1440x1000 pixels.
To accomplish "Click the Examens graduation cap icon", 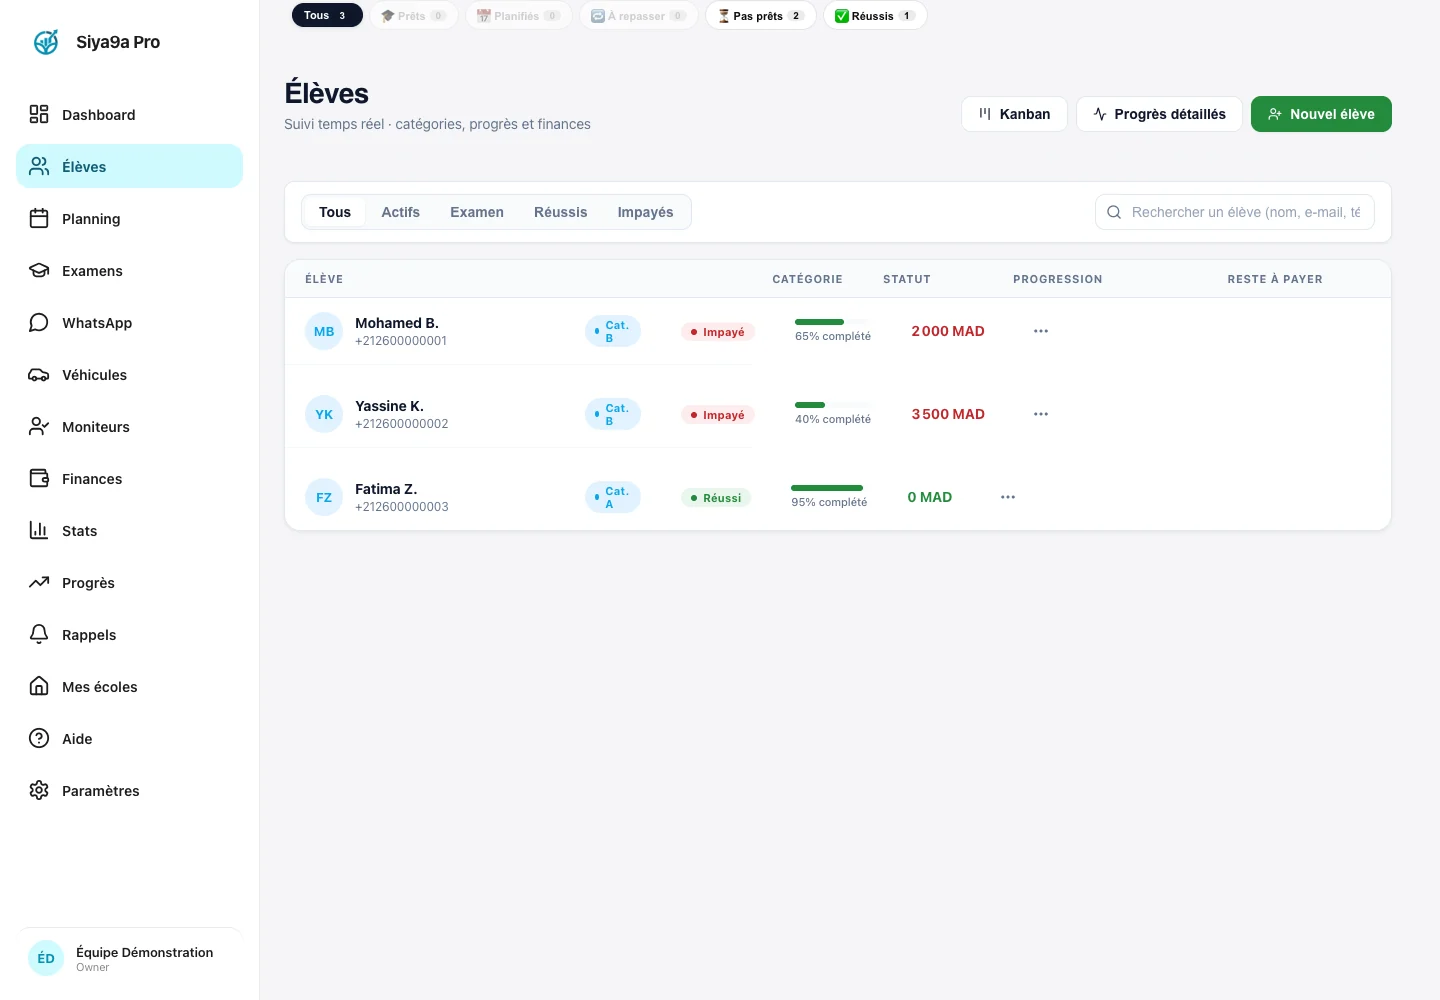I will point(39,270).
